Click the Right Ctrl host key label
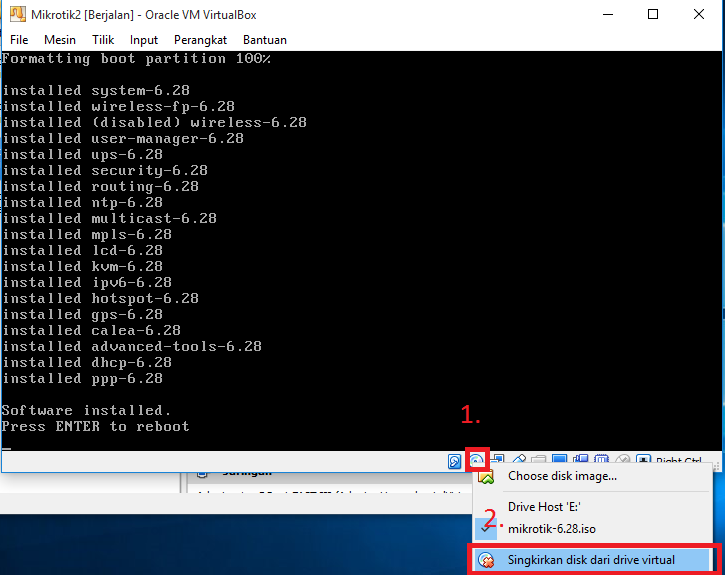The image size is (725, 575). (x=678, y=461)
